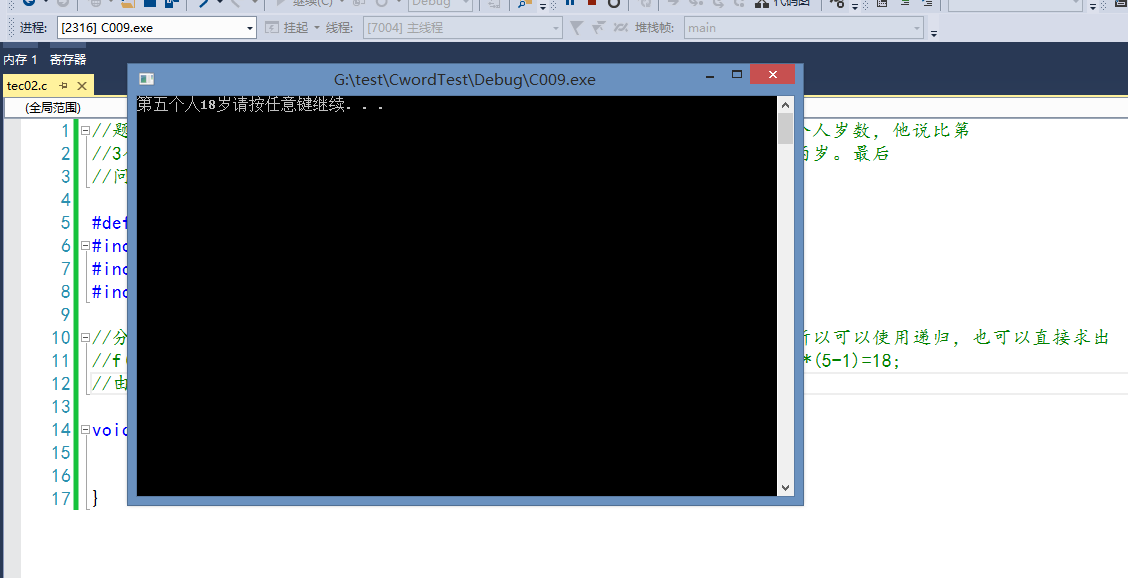The height and width of the screenshot is (578, 1128).
Task: Close the tec02.c tab
Action: tap(81, 86)
